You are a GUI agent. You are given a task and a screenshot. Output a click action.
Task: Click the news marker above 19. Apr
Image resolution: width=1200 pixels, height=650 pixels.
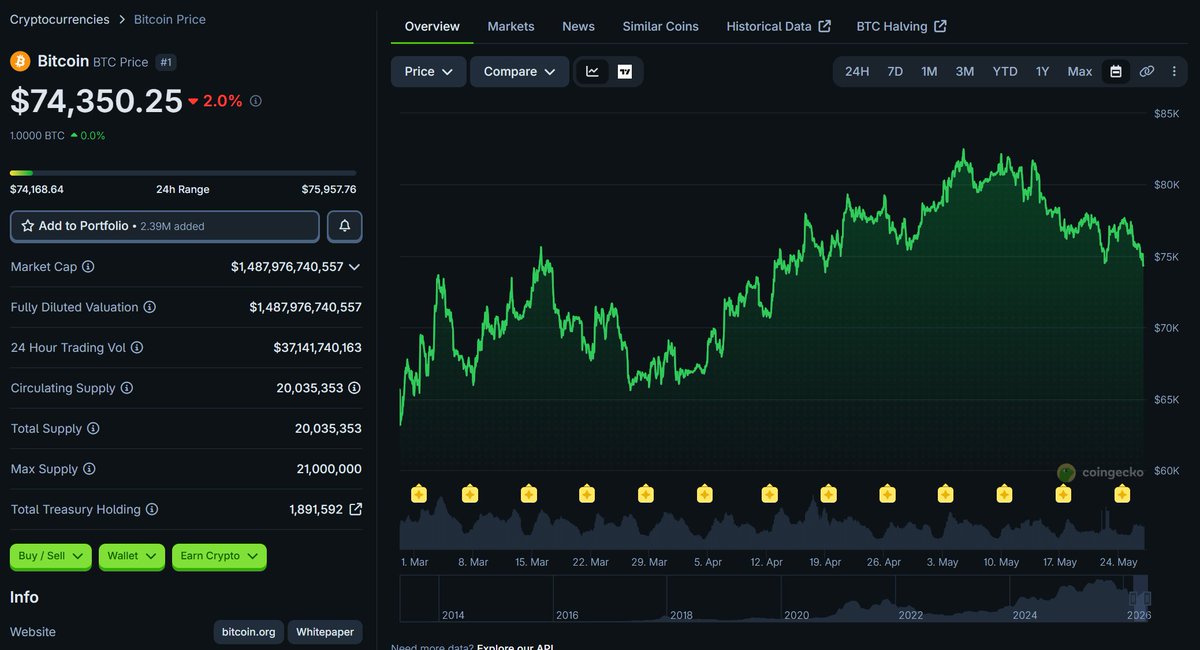[828, 493]
